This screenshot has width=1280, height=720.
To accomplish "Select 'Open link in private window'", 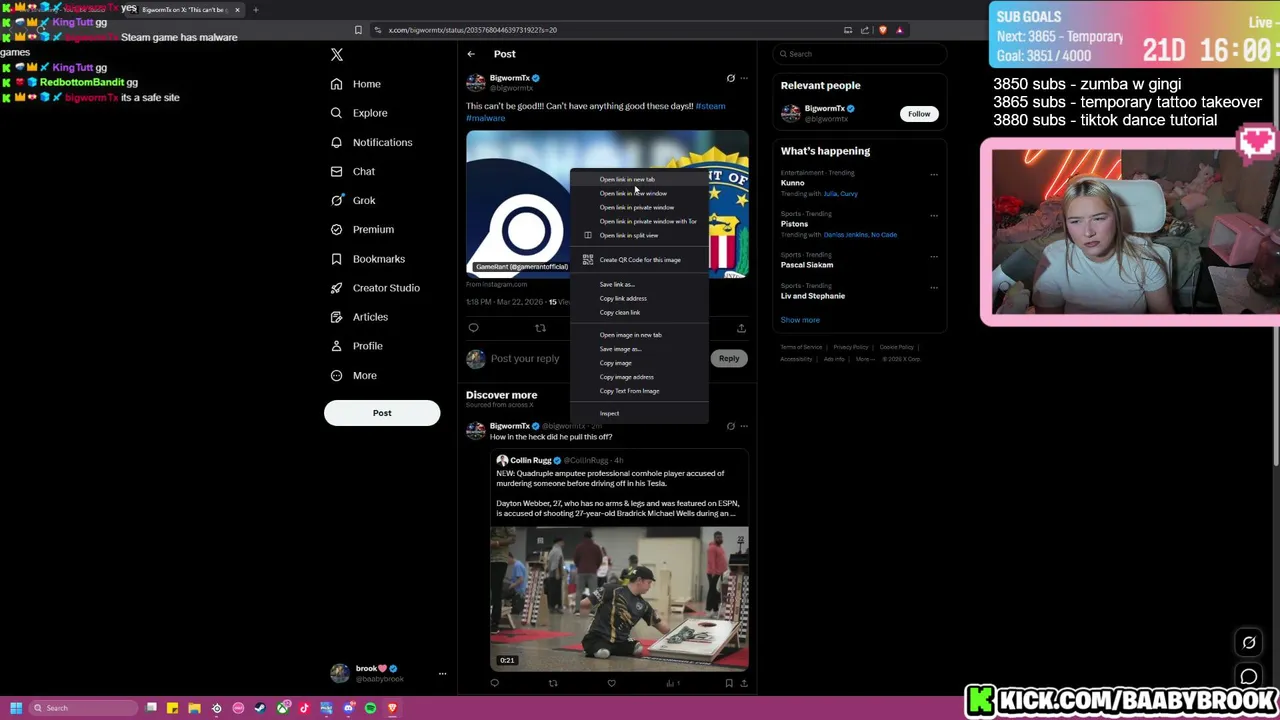I will coord(639,207).
